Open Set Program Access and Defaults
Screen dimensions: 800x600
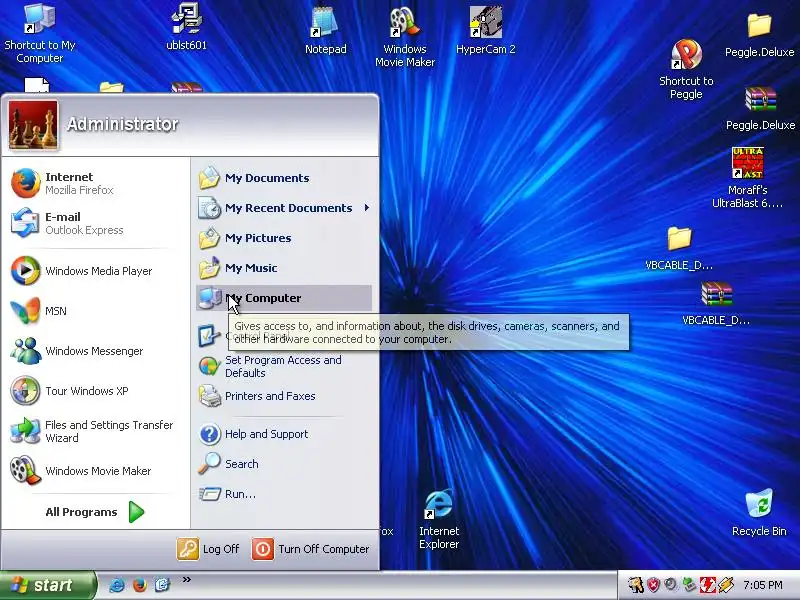pos(284,366)
